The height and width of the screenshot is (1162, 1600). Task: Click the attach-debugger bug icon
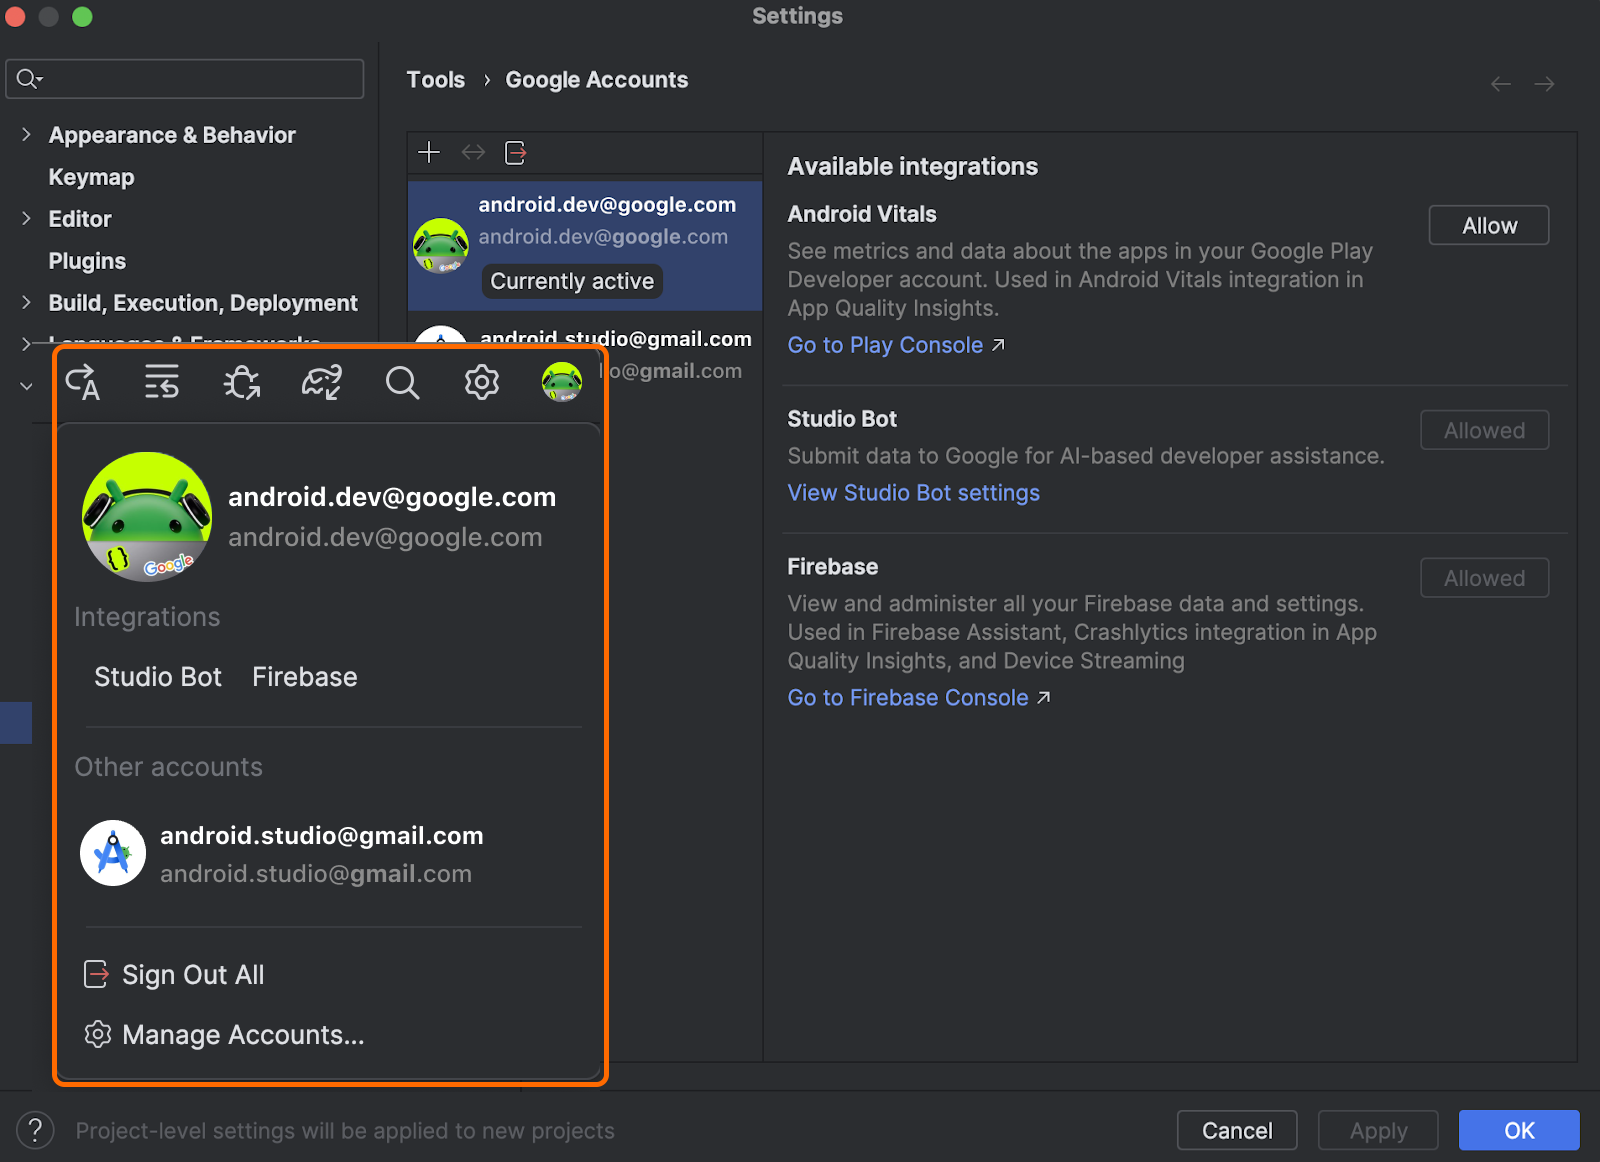pyautogui.click(x=242, y=382)
